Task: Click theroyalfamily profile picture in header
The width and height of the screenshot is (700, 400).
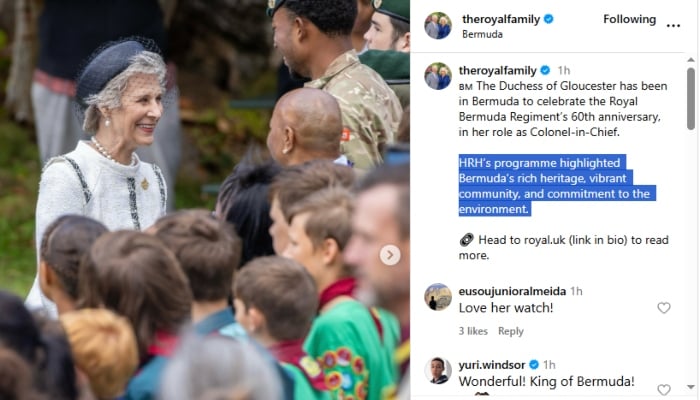Action: [438, 26]
